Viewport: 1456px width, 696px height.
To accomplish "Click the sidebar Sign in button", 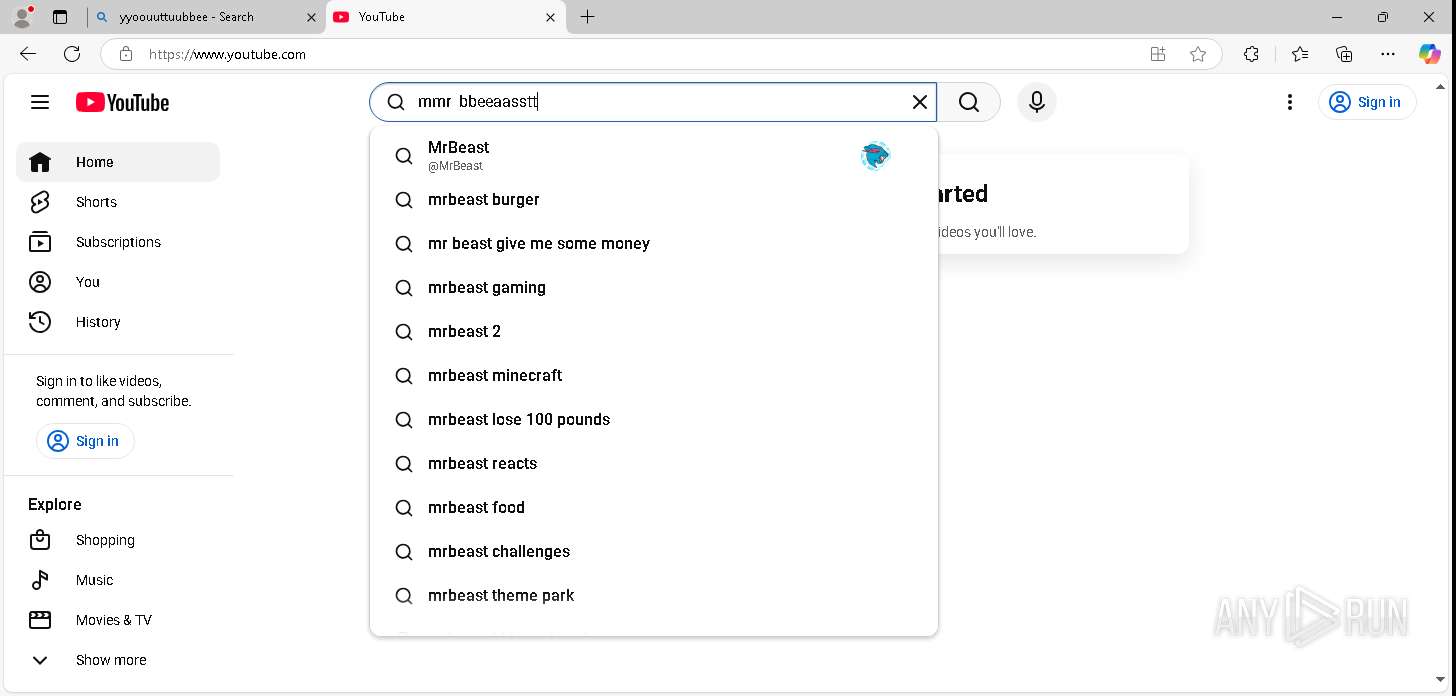I will (x=85, y=441).
